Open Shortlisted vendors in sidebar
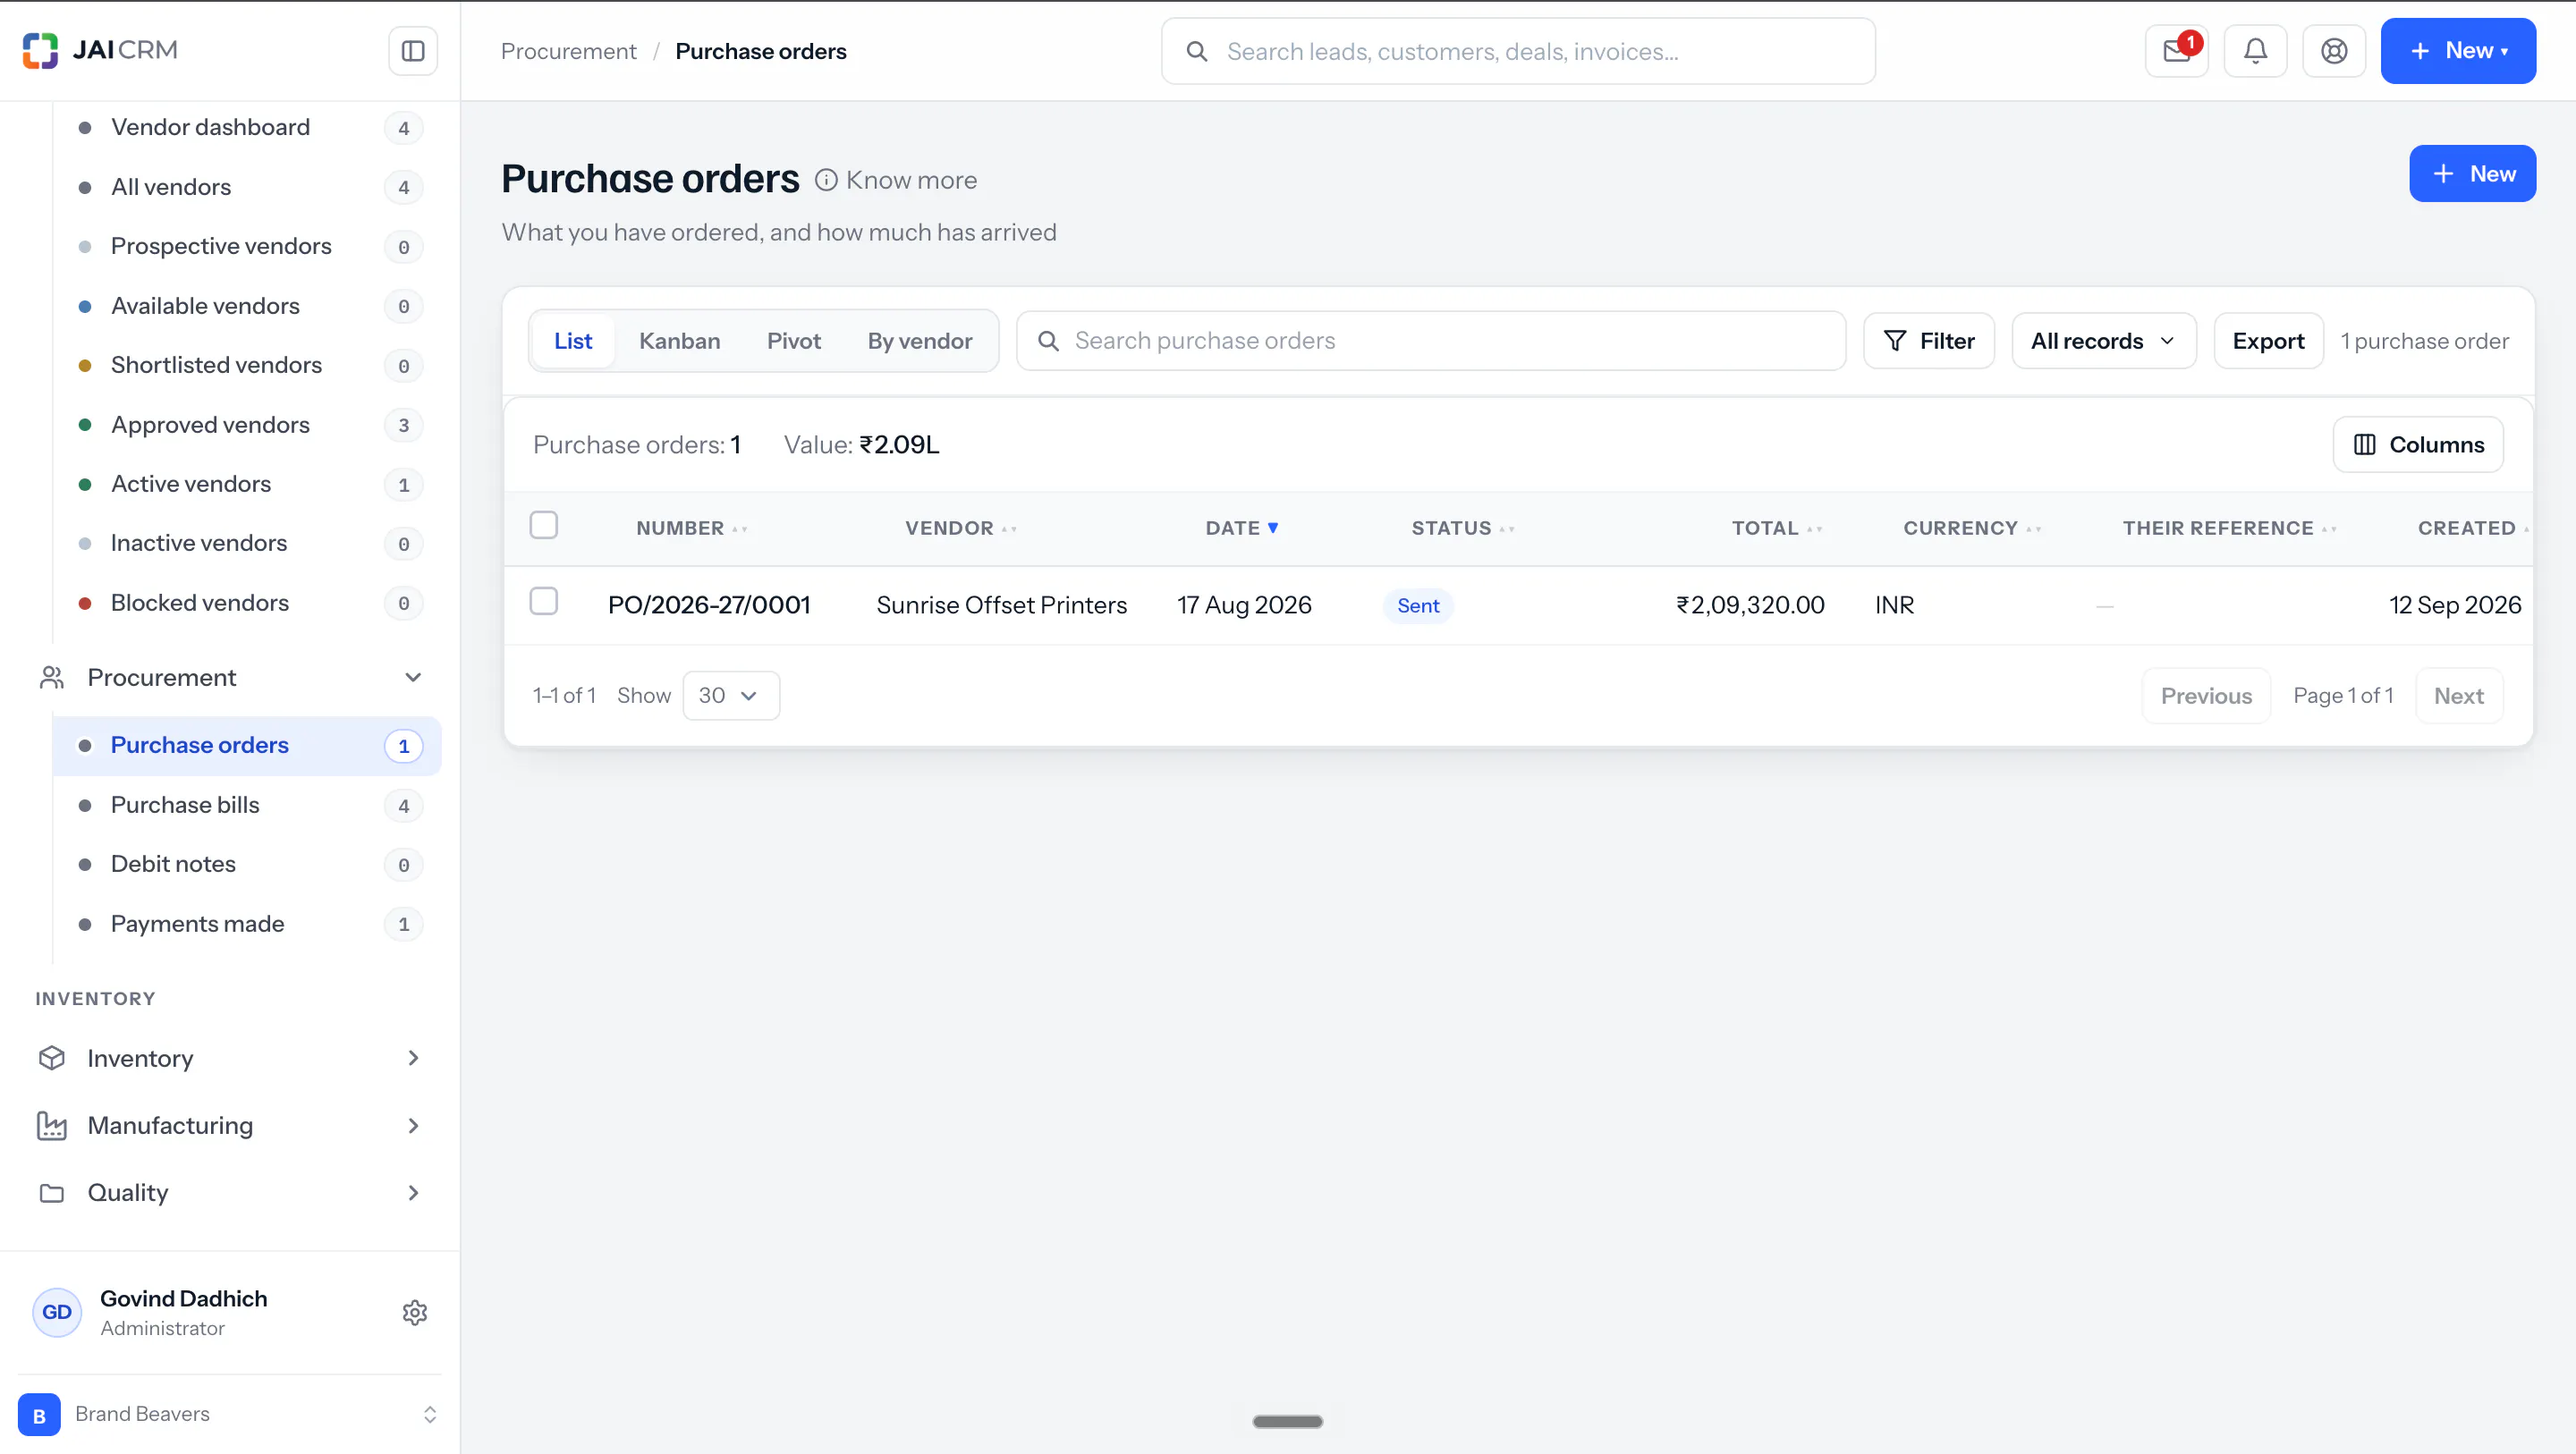 pos(247,365)
